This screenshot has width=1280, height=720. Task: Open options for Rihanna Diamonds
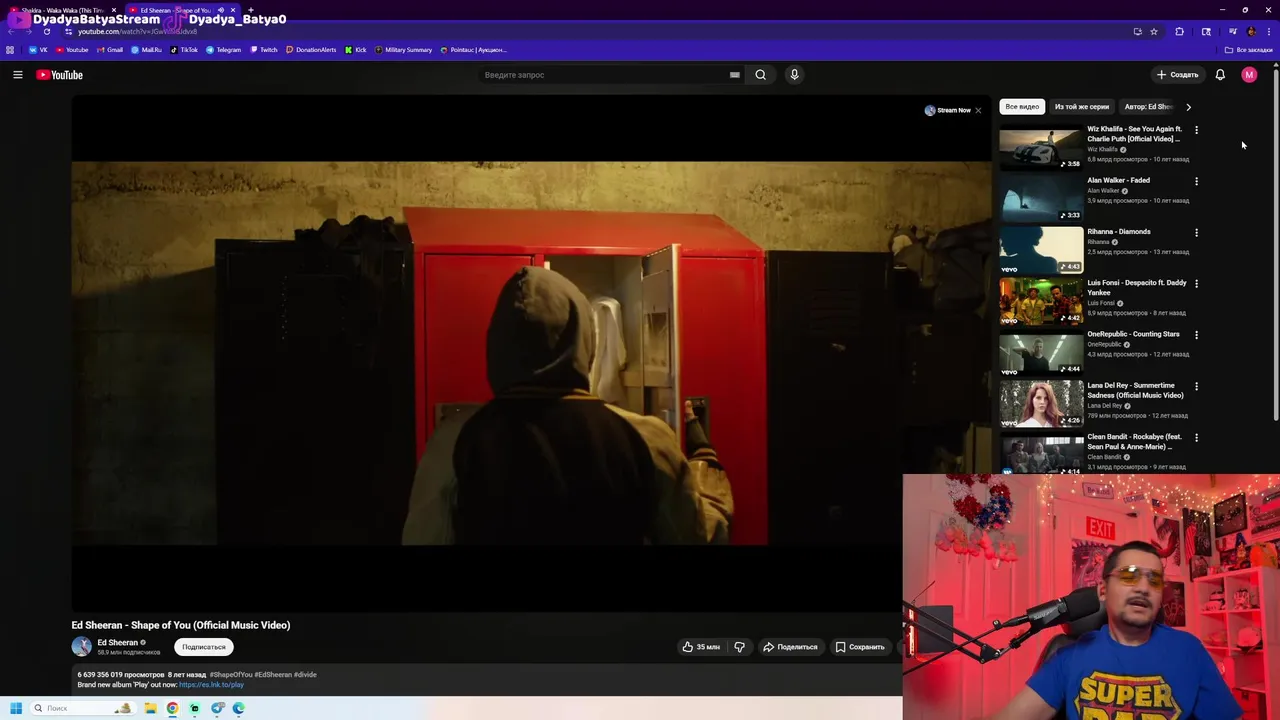pos(1196,232)
